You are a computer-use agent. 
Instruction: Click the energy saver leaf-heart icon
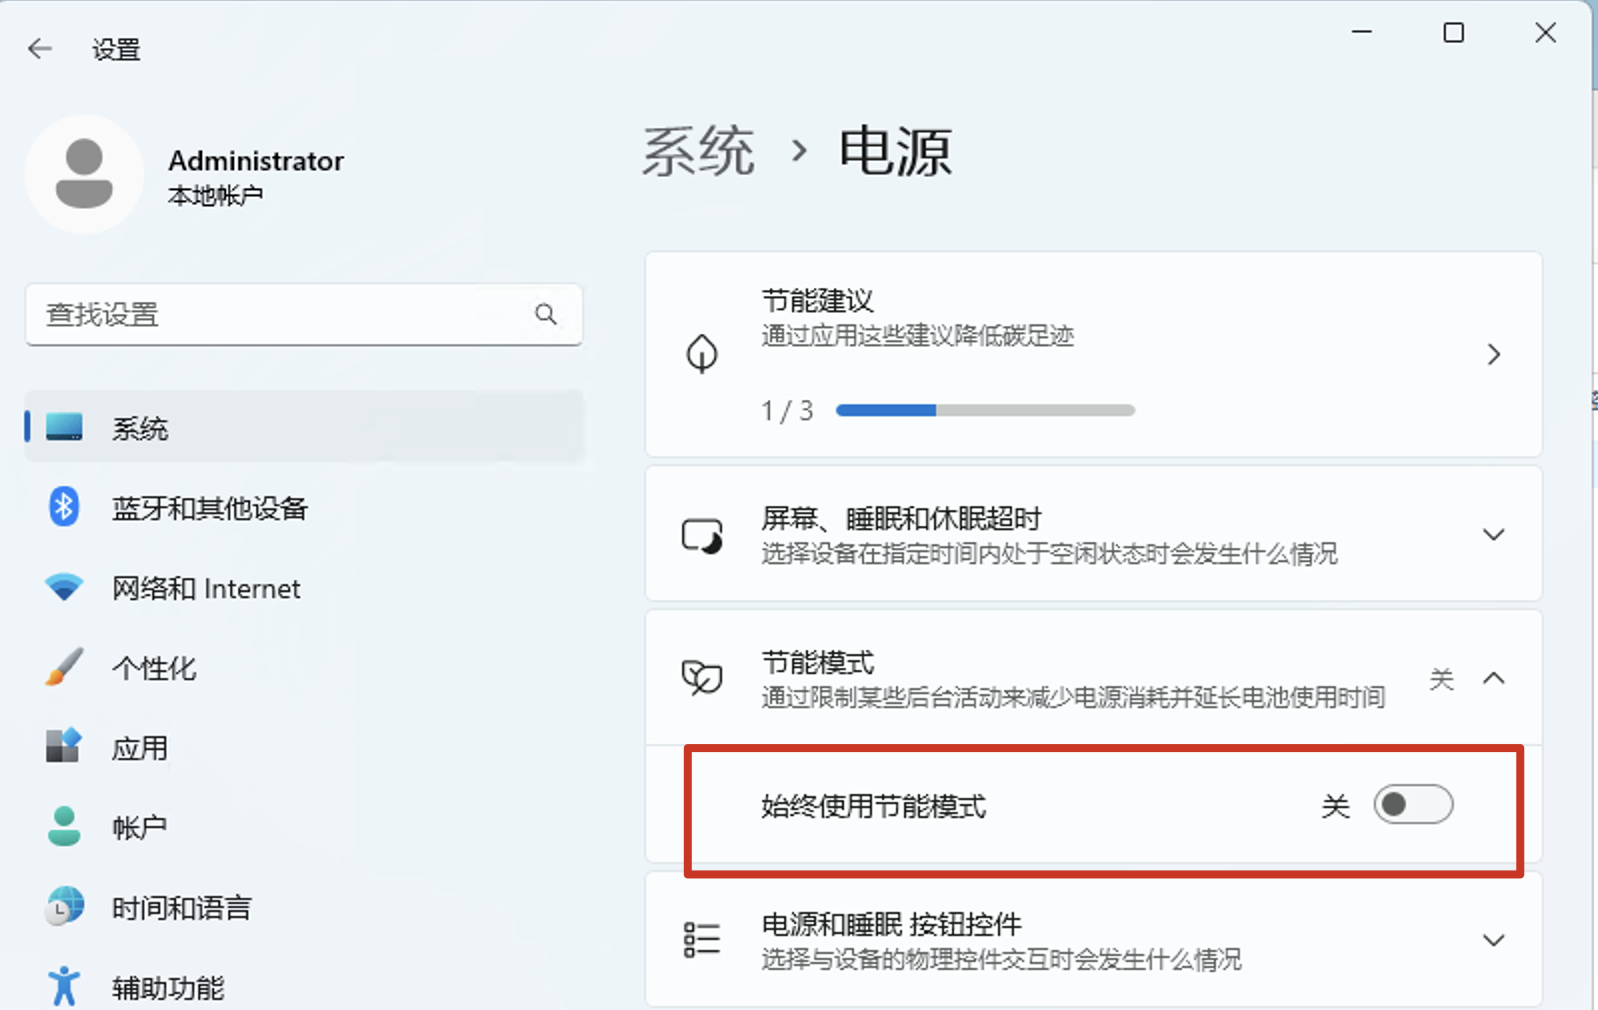[x=702, y=678]
